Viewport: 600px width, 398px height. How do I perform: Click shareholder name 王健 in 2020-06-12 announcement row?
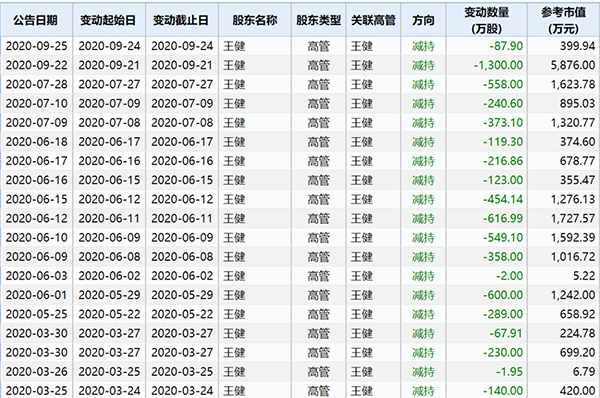[x=234, y=219]
